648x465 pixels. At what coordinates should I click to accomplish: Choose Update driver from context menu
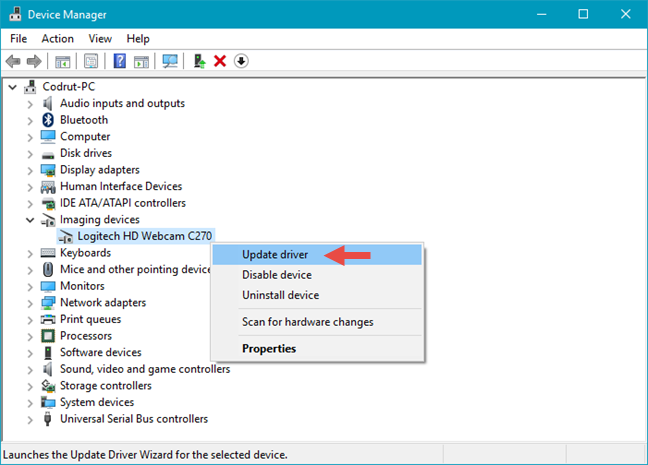317,255
